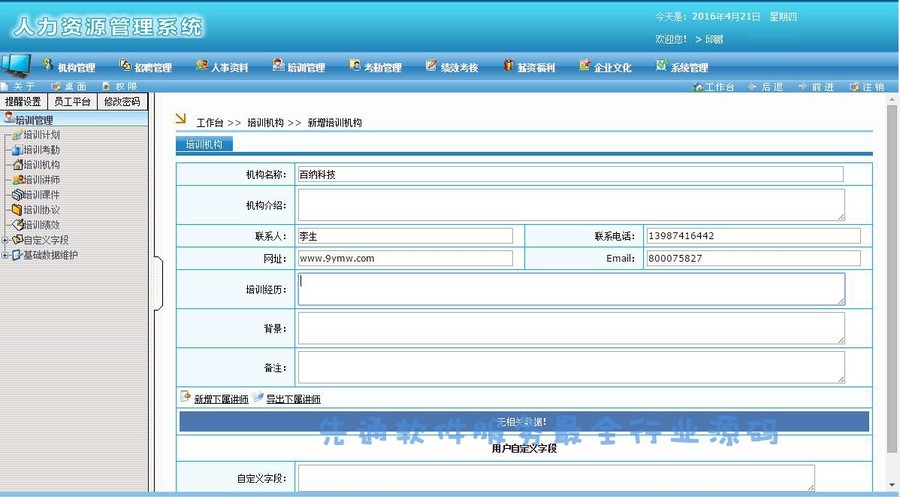
Task: Click 工作台 in the breadcrumb
Action: (210, 123)
